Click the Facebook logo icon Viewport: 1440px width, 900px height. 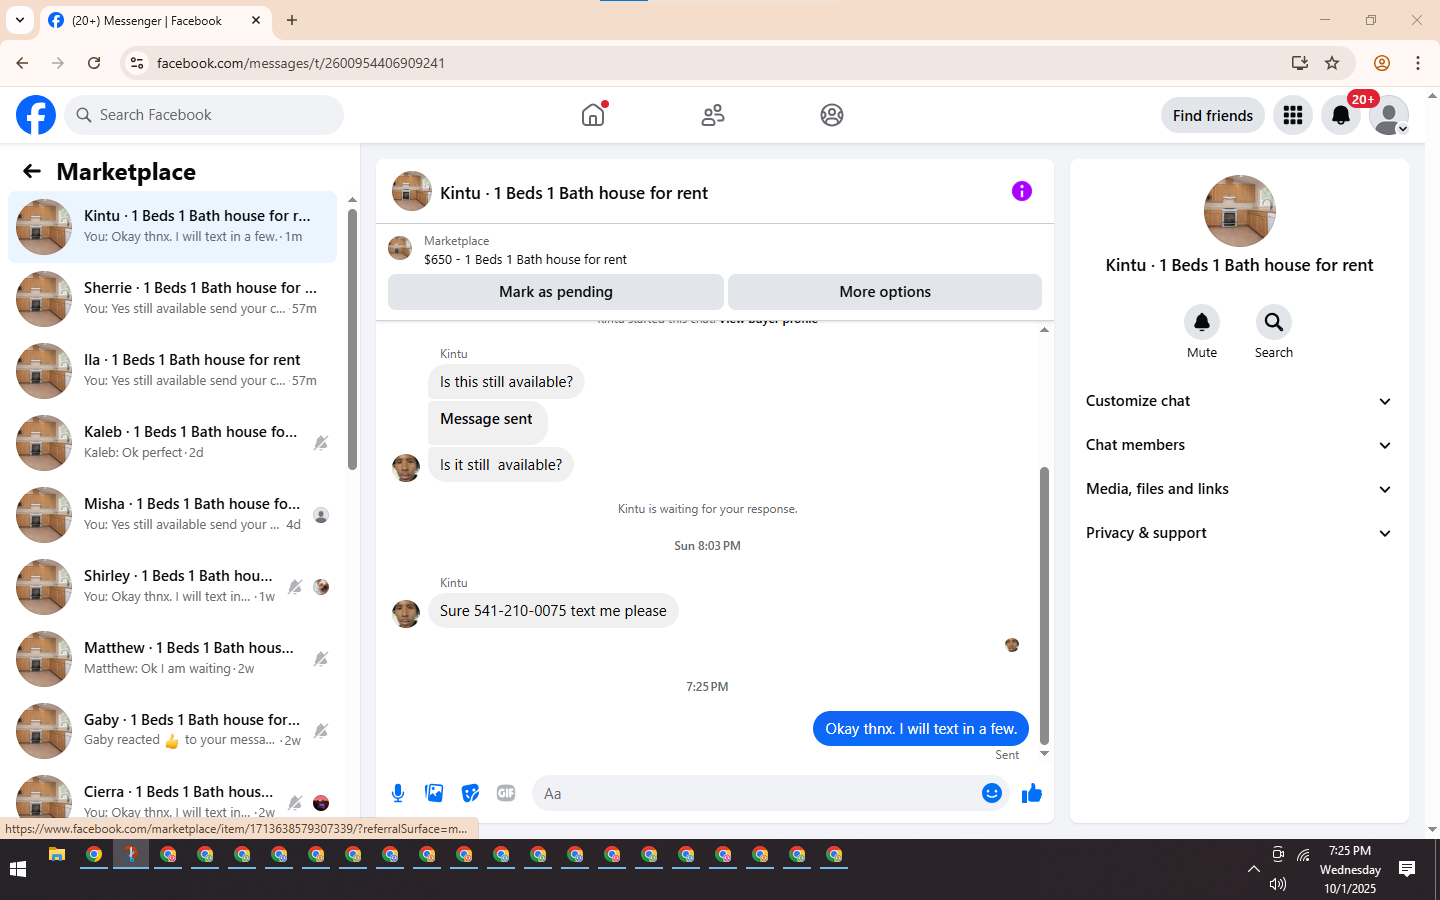point(36,115)
